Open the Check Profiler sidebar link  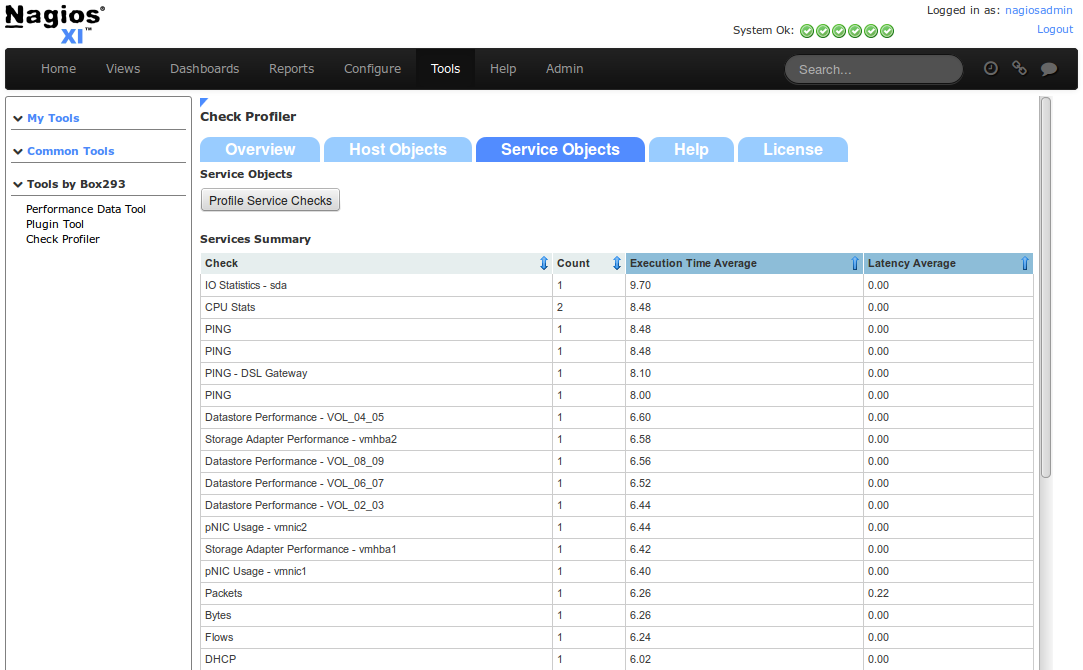tap(63, 239)
